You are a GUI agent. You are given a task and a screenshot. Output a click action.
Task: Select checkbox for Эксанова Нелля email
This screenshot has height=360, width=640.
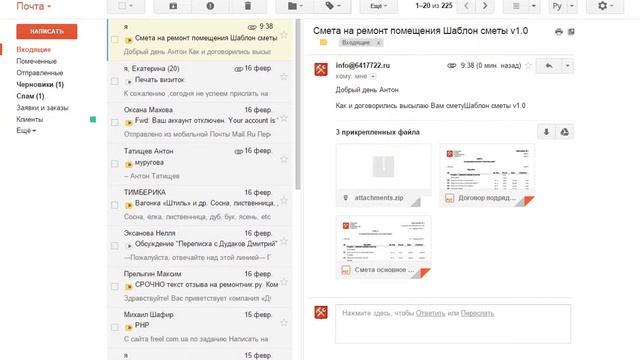[x=115, y=246]
